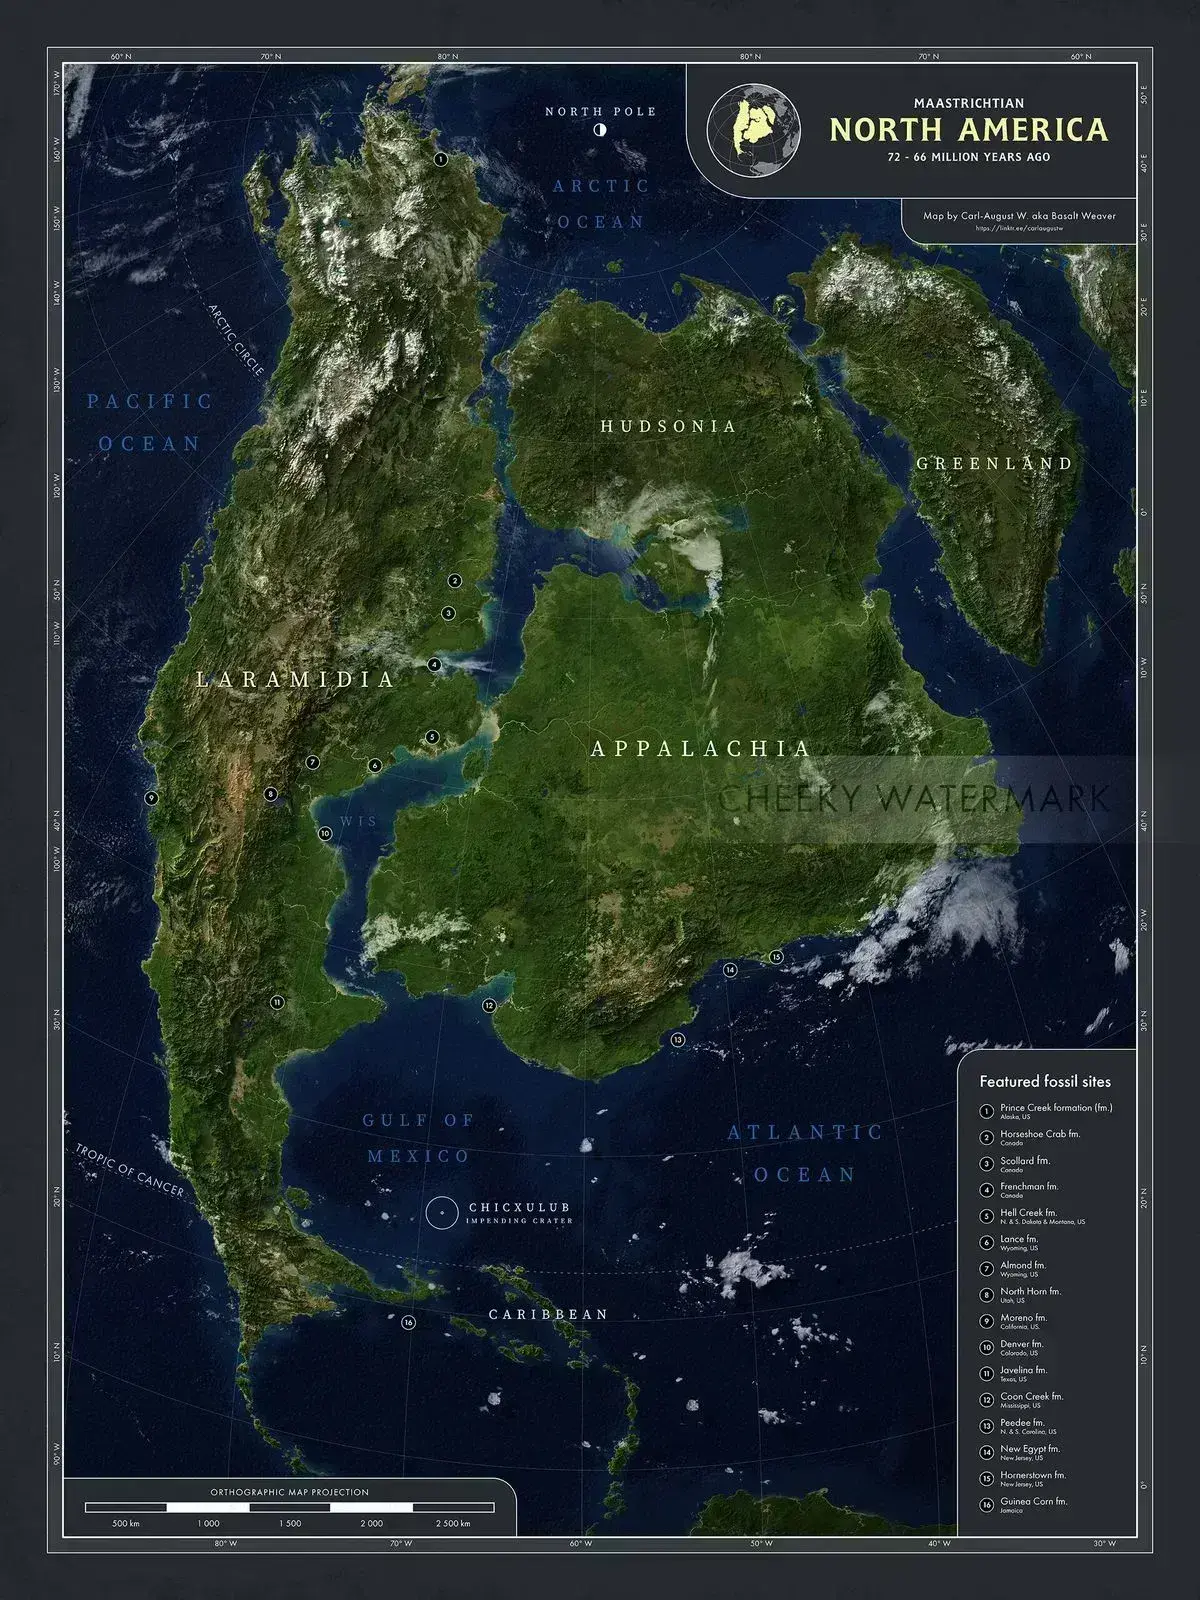Click the ARCTIC OCEAN label
Screen dimensions: 1200x1600
(x=601, y=204)
